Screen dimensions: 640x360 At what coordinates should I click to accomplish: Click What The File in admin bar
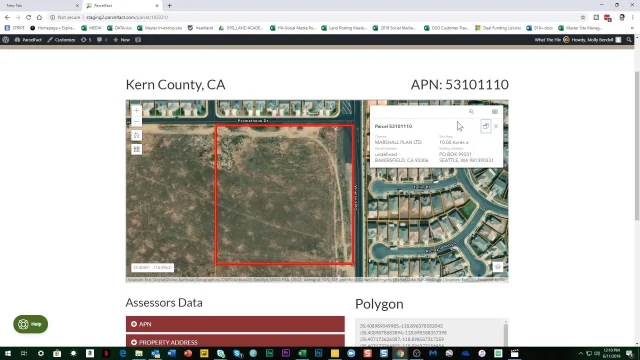pyautogui.click(x=547, y=40)
